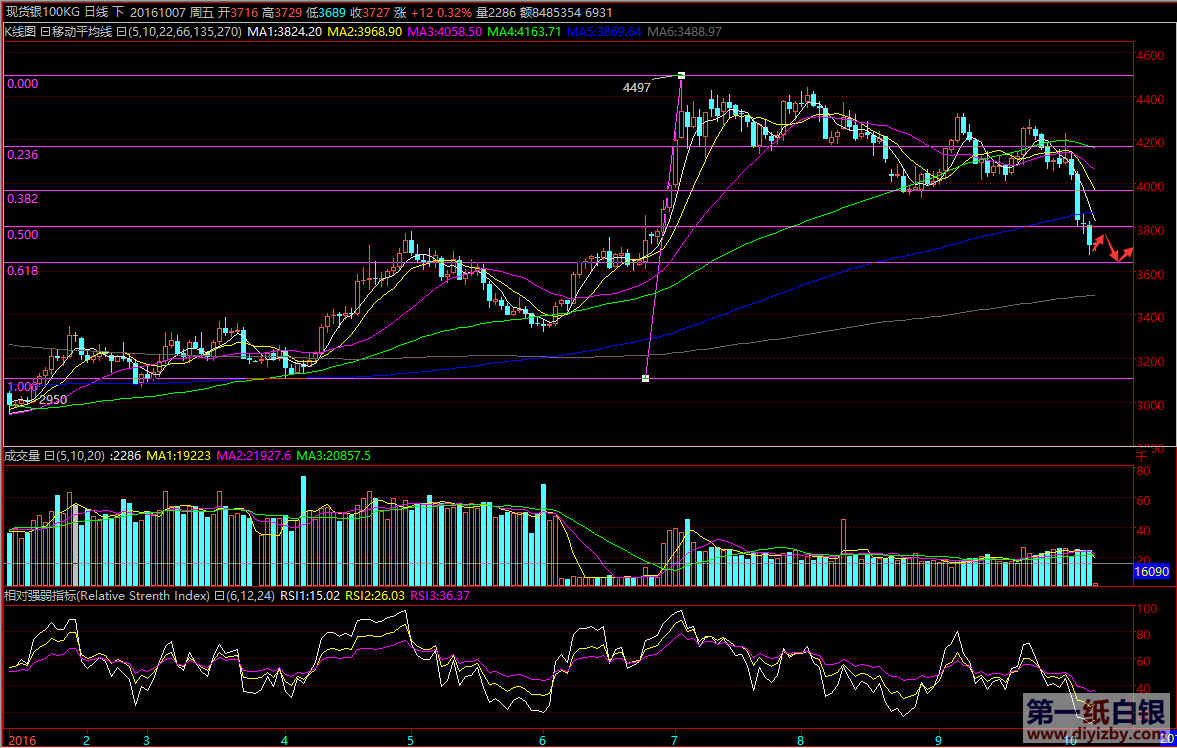Jump to month 7 on the time axis
The image size is (1177, 748).
(675, 740)
